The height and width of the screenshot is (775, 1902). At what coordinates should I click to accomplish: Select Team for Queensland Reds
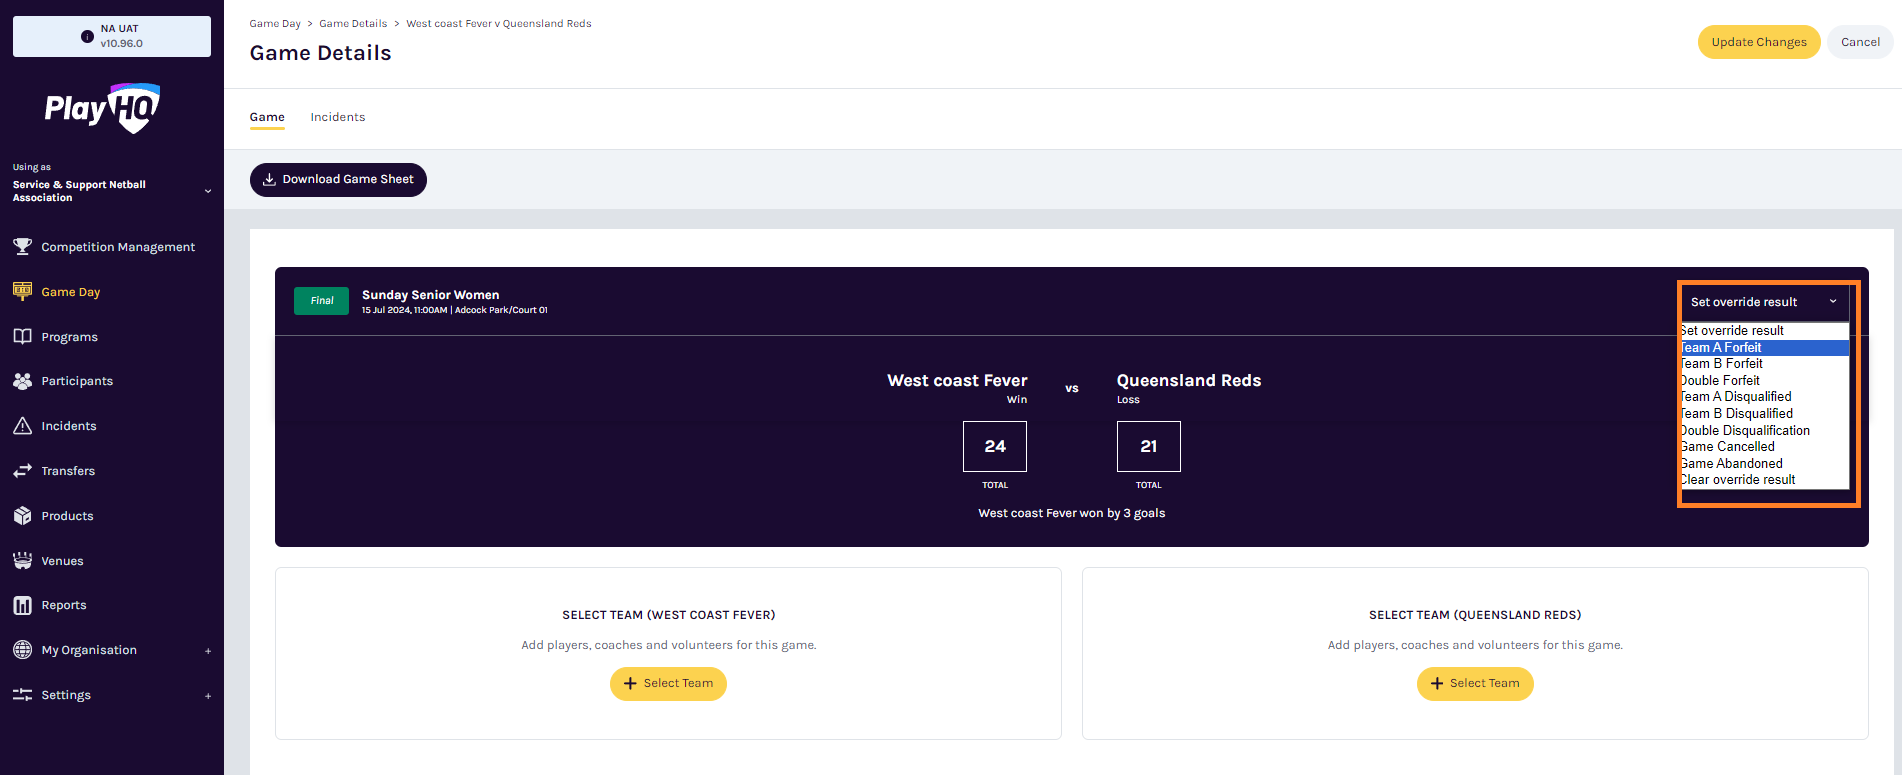coord(1475,684)
